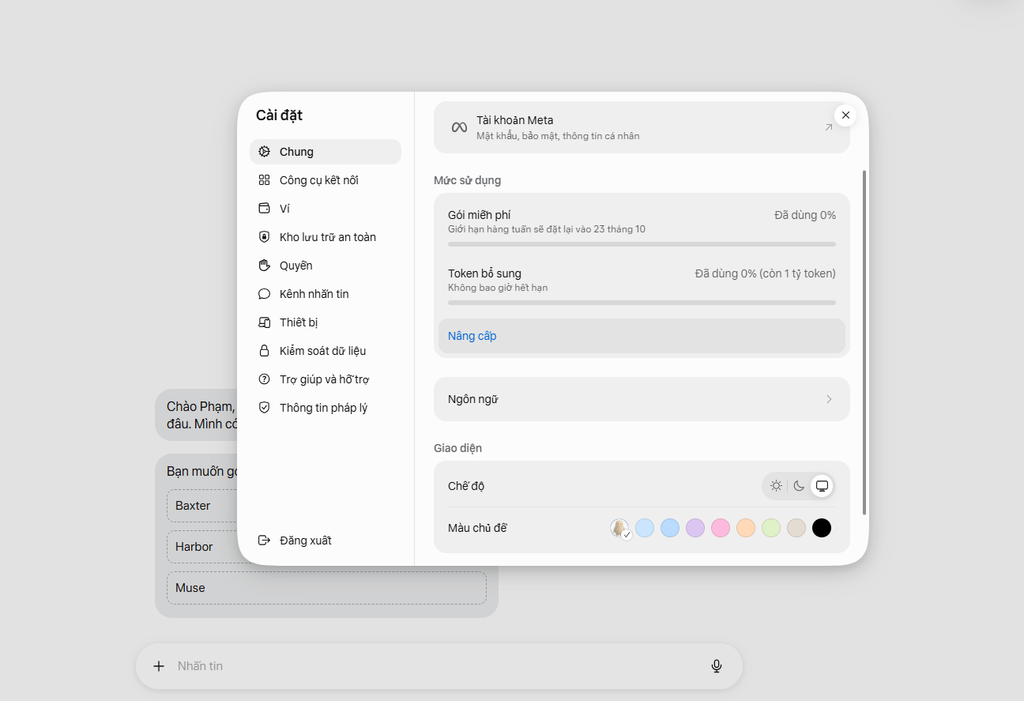
Task: Click the plus icon in the message bar
Action: [159, 666]
